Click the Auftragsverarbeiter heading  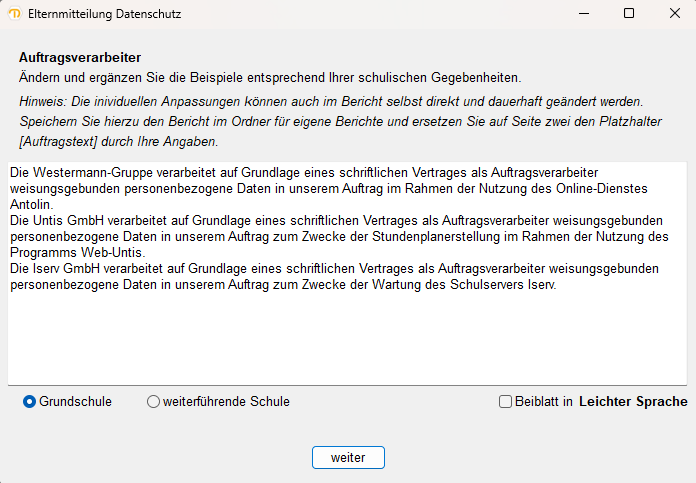click(x=80, y=58)
